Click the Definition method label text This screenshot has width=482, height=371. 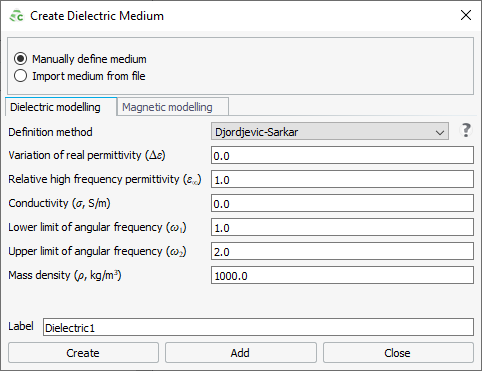coord(50,132)
